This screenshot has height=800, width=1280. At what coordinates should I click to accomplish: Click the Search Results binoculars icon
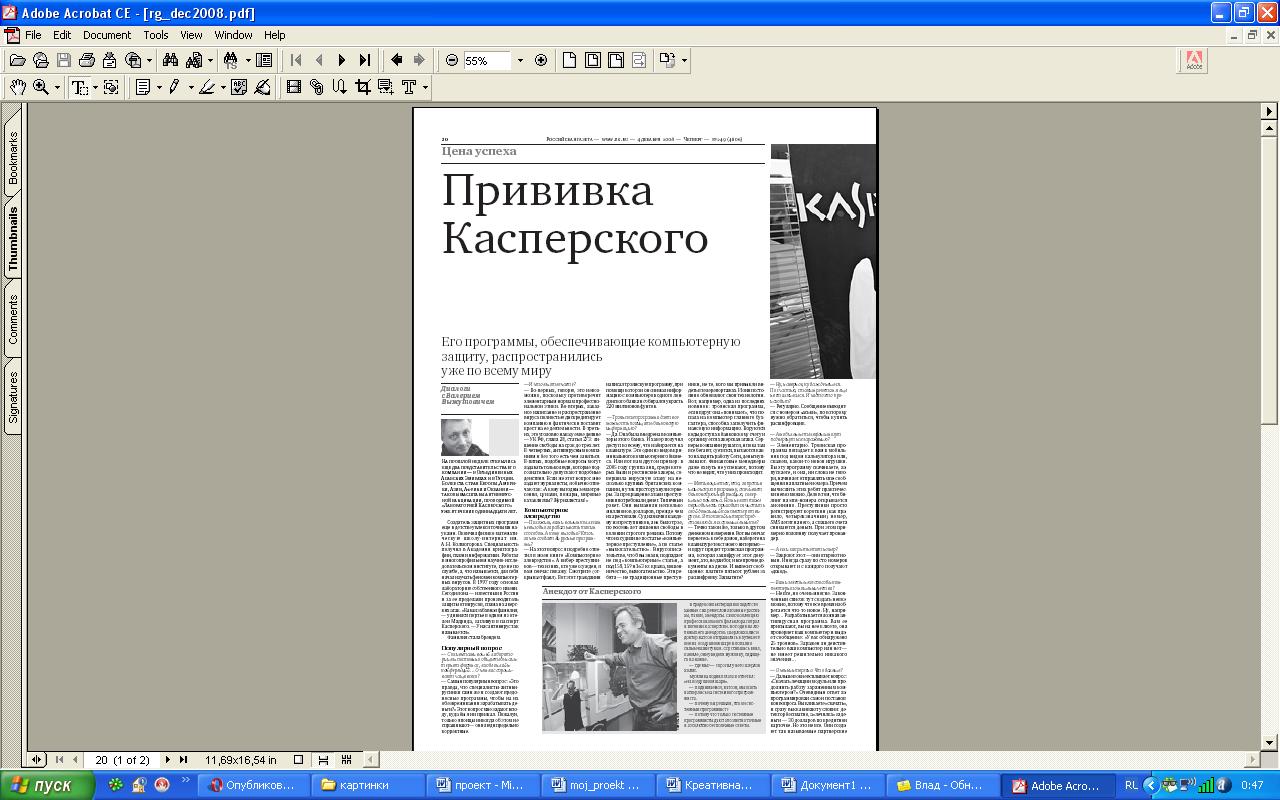tap(192, 60)
